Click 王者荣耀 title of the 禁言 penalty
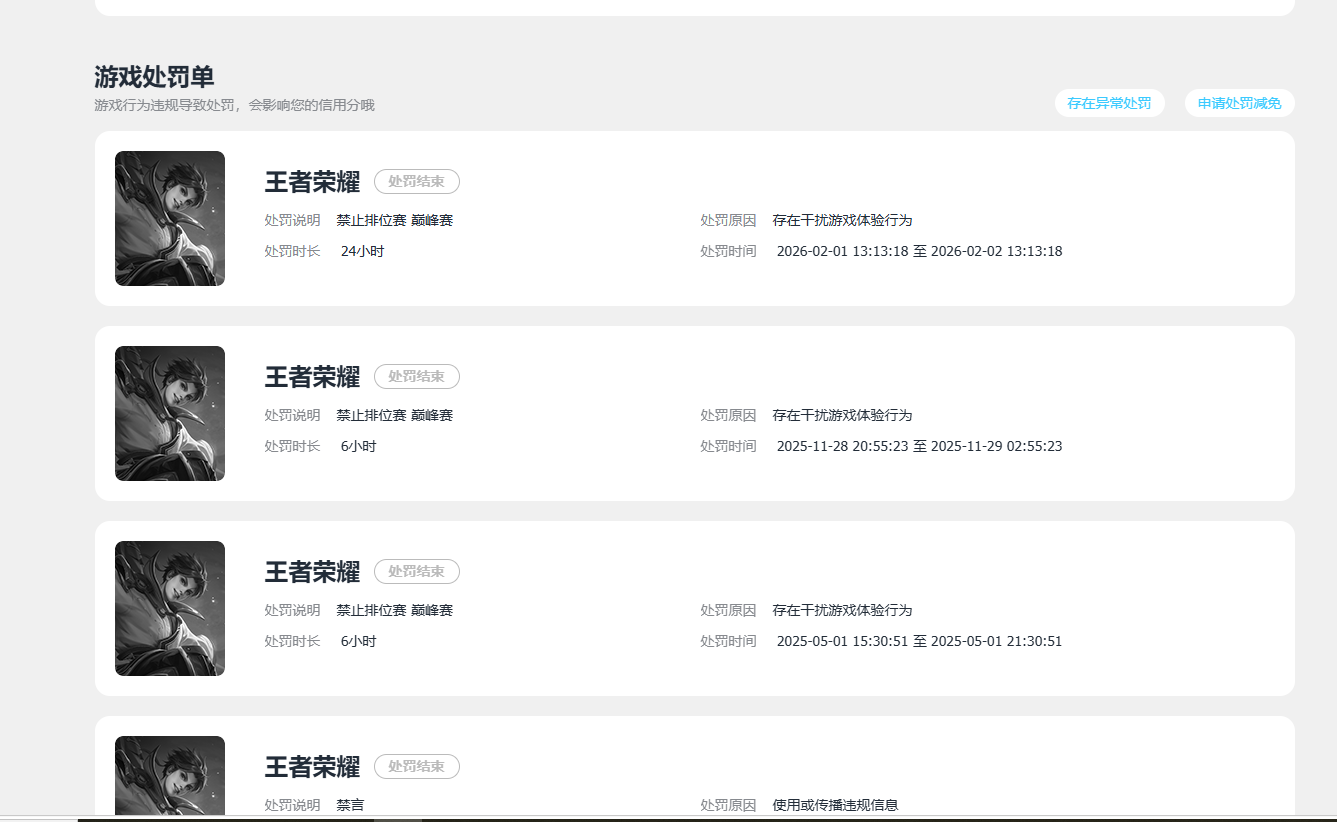Screen dimensions: 1337x822 (x=312, y=767)
